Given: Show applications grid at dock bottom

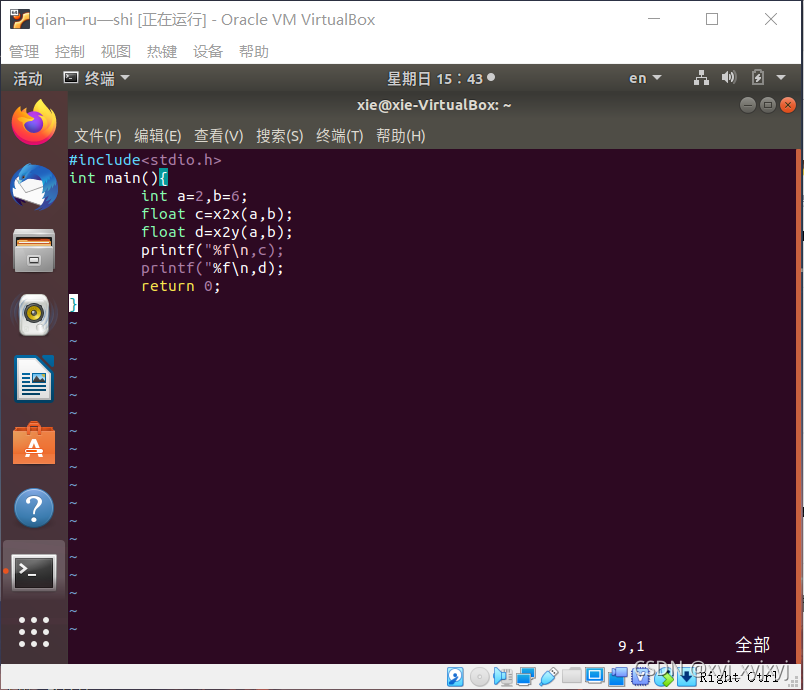Looking at the screenshot, I should click(34, 632).
